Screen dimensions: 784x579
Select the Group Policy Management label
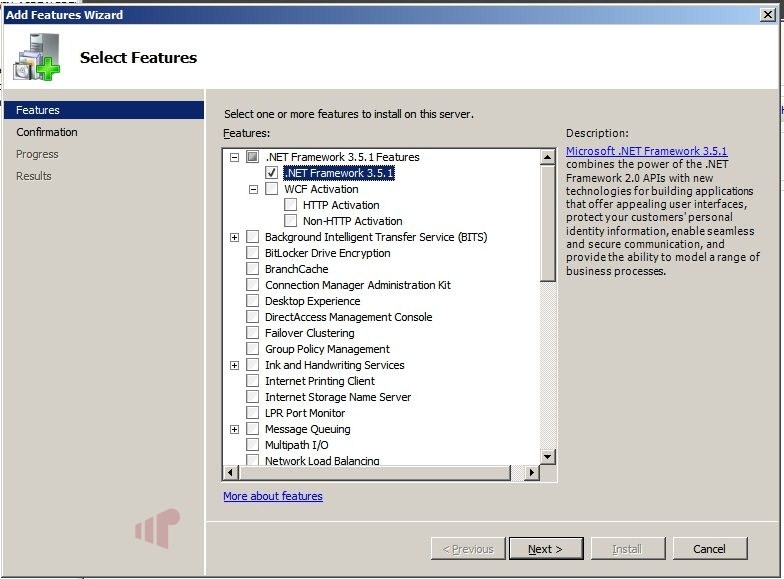tap(328, 349)
